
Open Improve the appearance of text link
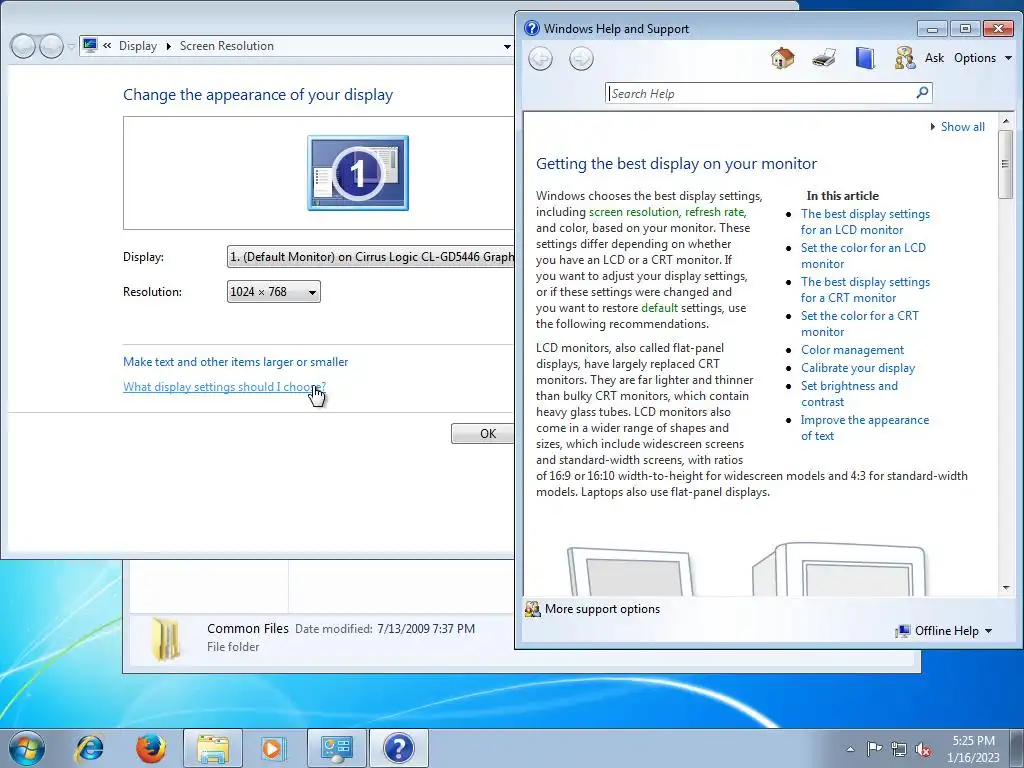pyautogui.click(x=865, y=428)
